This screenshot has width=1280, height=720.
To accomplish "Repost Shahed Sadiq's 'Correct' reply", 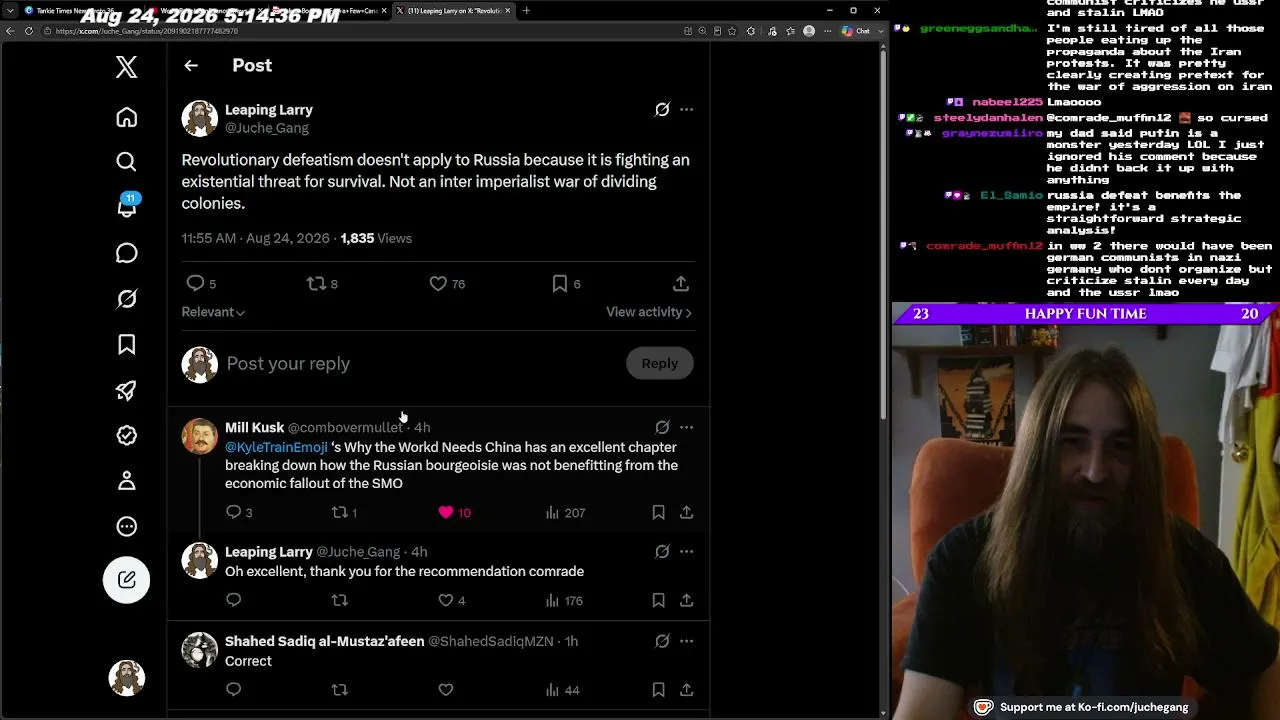I will pyautogui.click(x=340, y=689).
